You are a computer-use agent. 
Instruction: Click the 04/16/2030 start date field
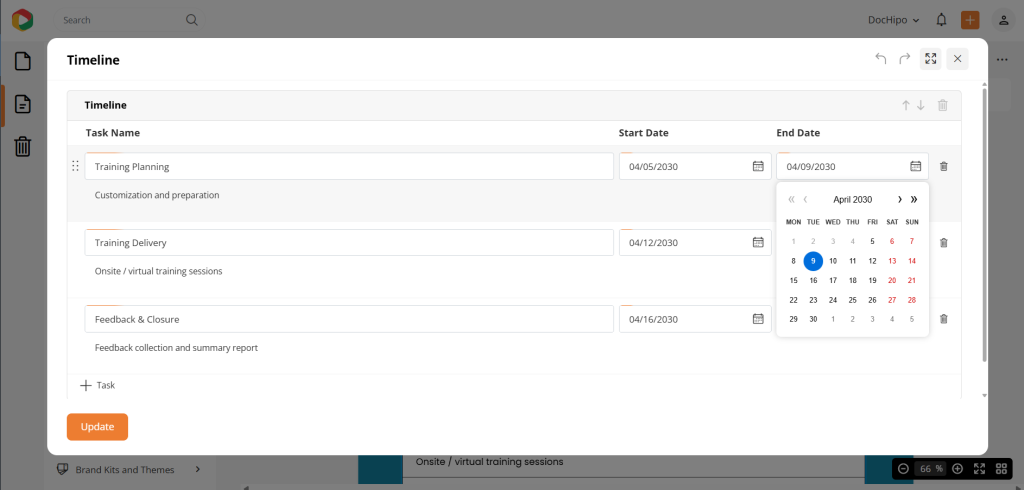coord(695,319)
